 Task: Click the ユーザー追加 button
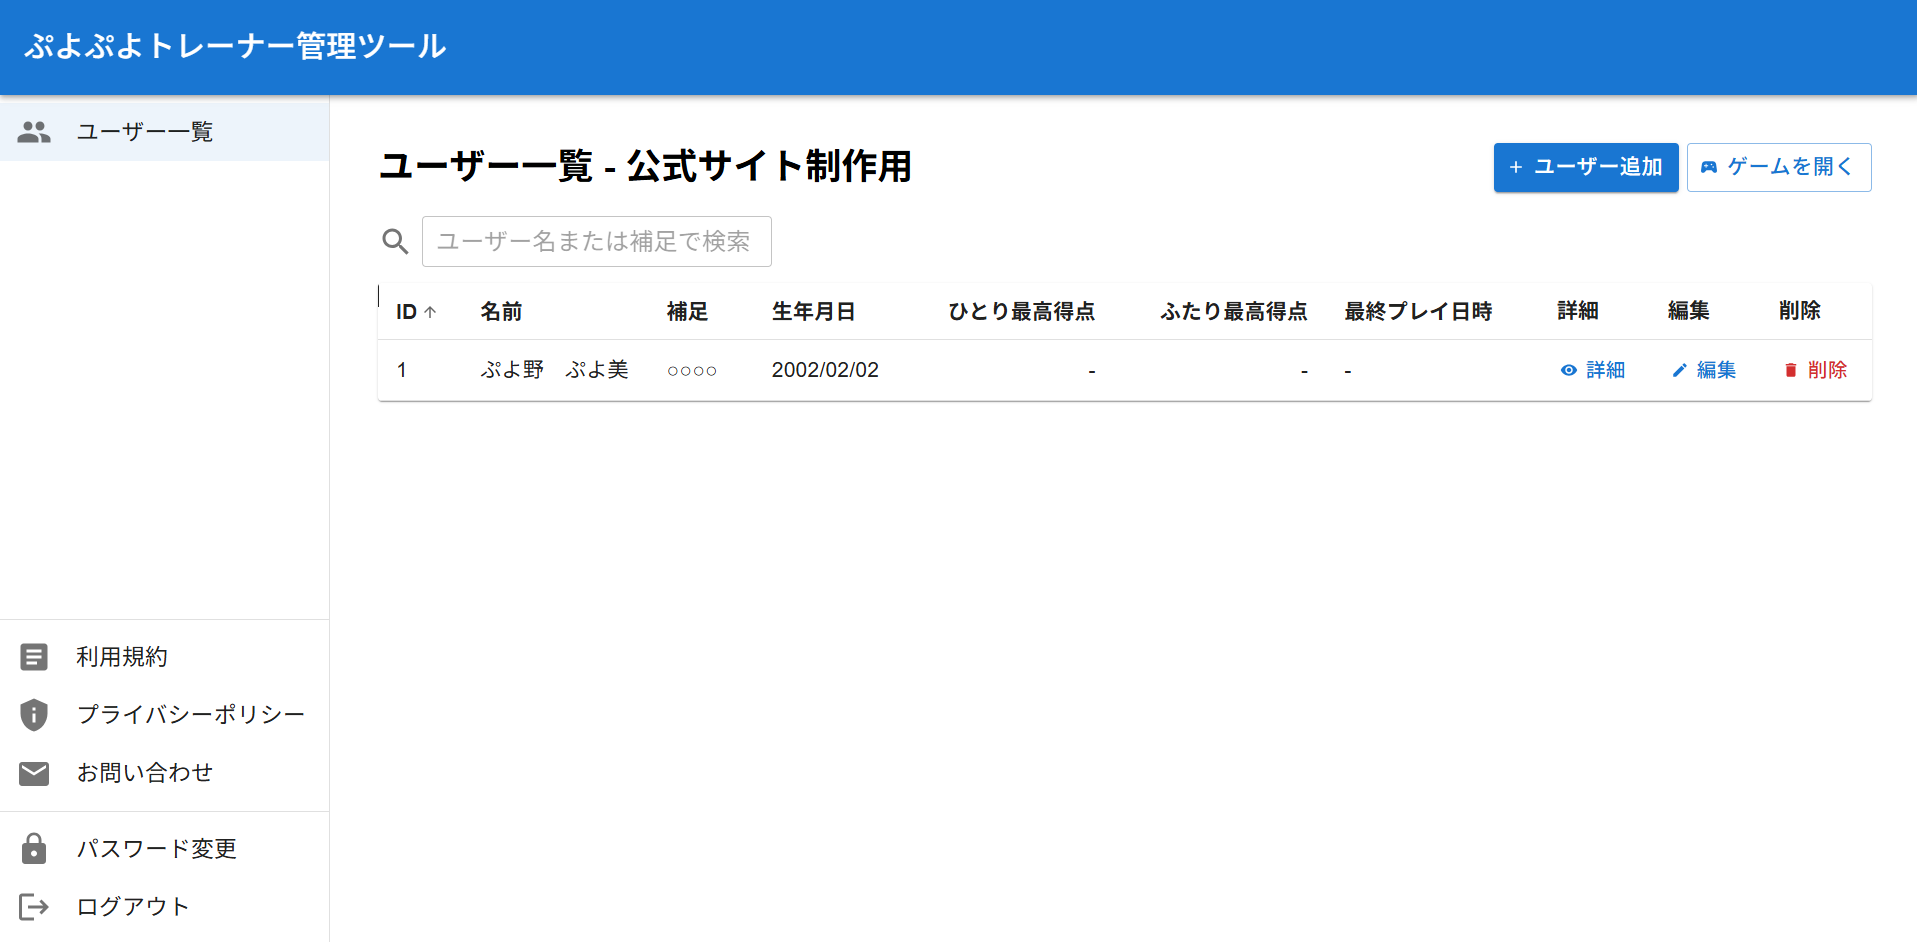coord(1586,167)
